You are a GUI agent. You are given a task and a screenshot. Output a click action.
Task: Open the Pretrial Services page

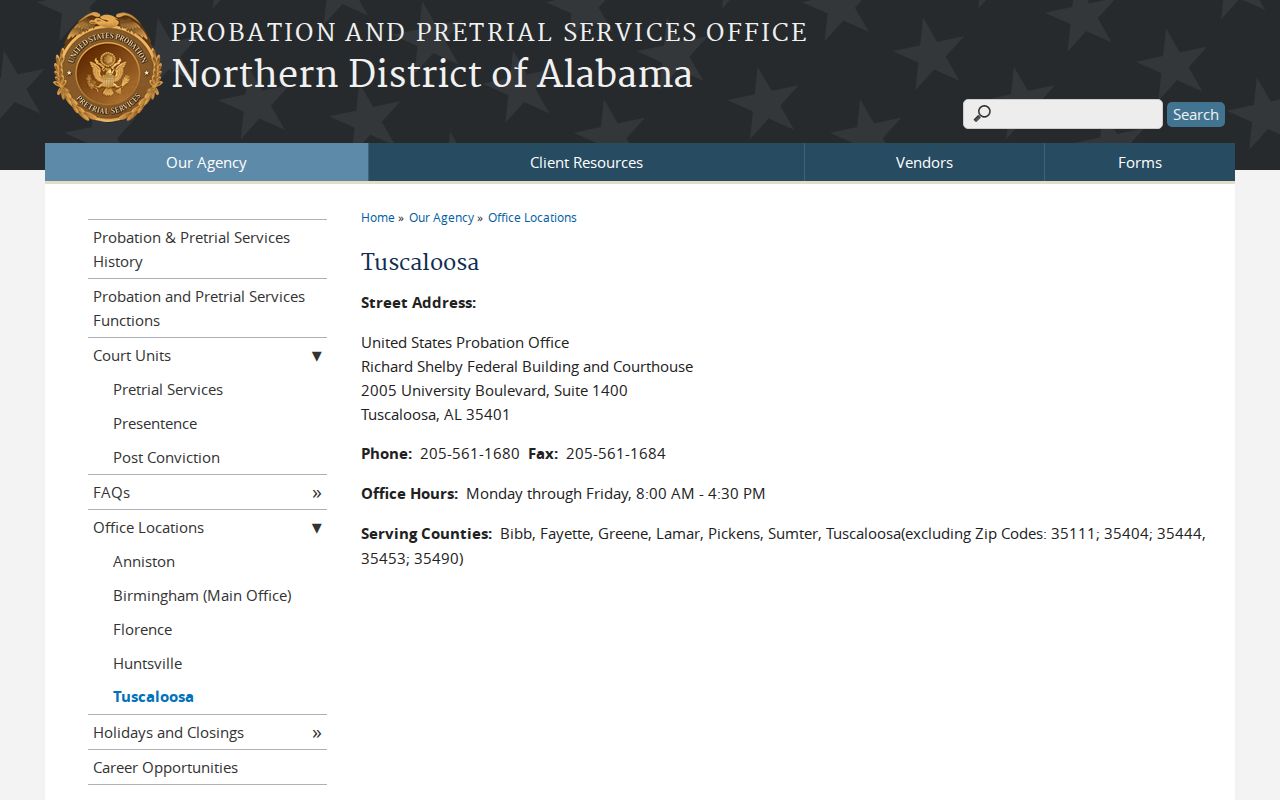click(x=168, y=390)
